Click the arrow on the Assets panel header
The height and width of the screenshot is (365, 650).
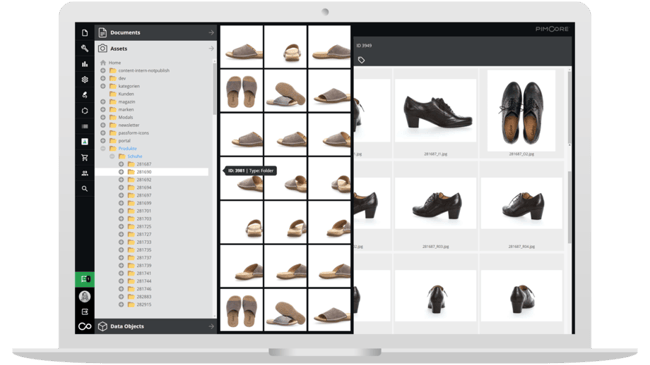click(x=211, y=49)
